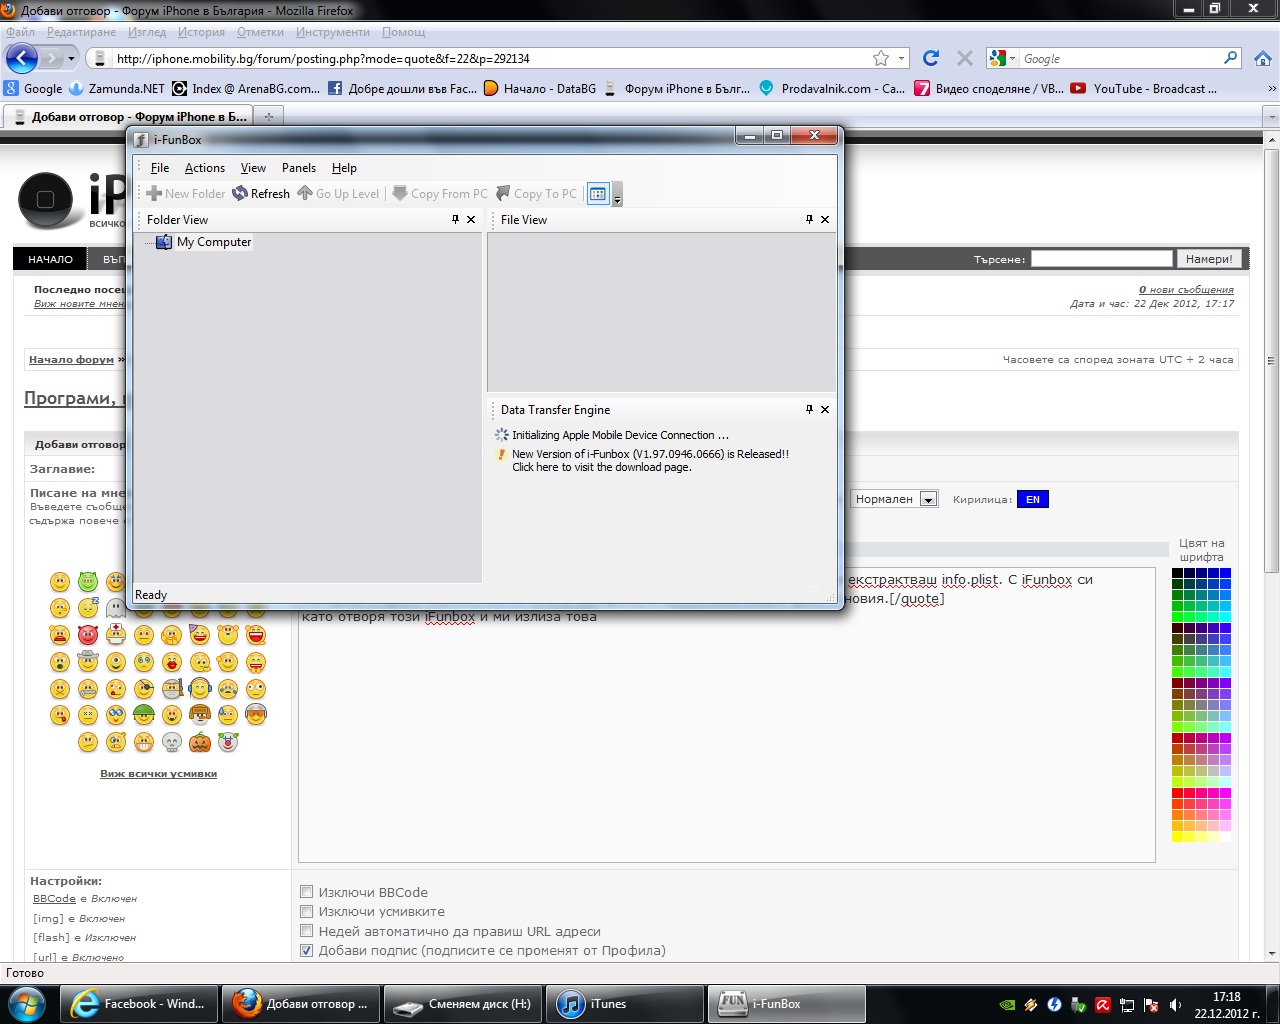Viewport: 1280px width, 1024px height.
Task: Open the search engine selector dropdown
Action: click(1002, 59)
